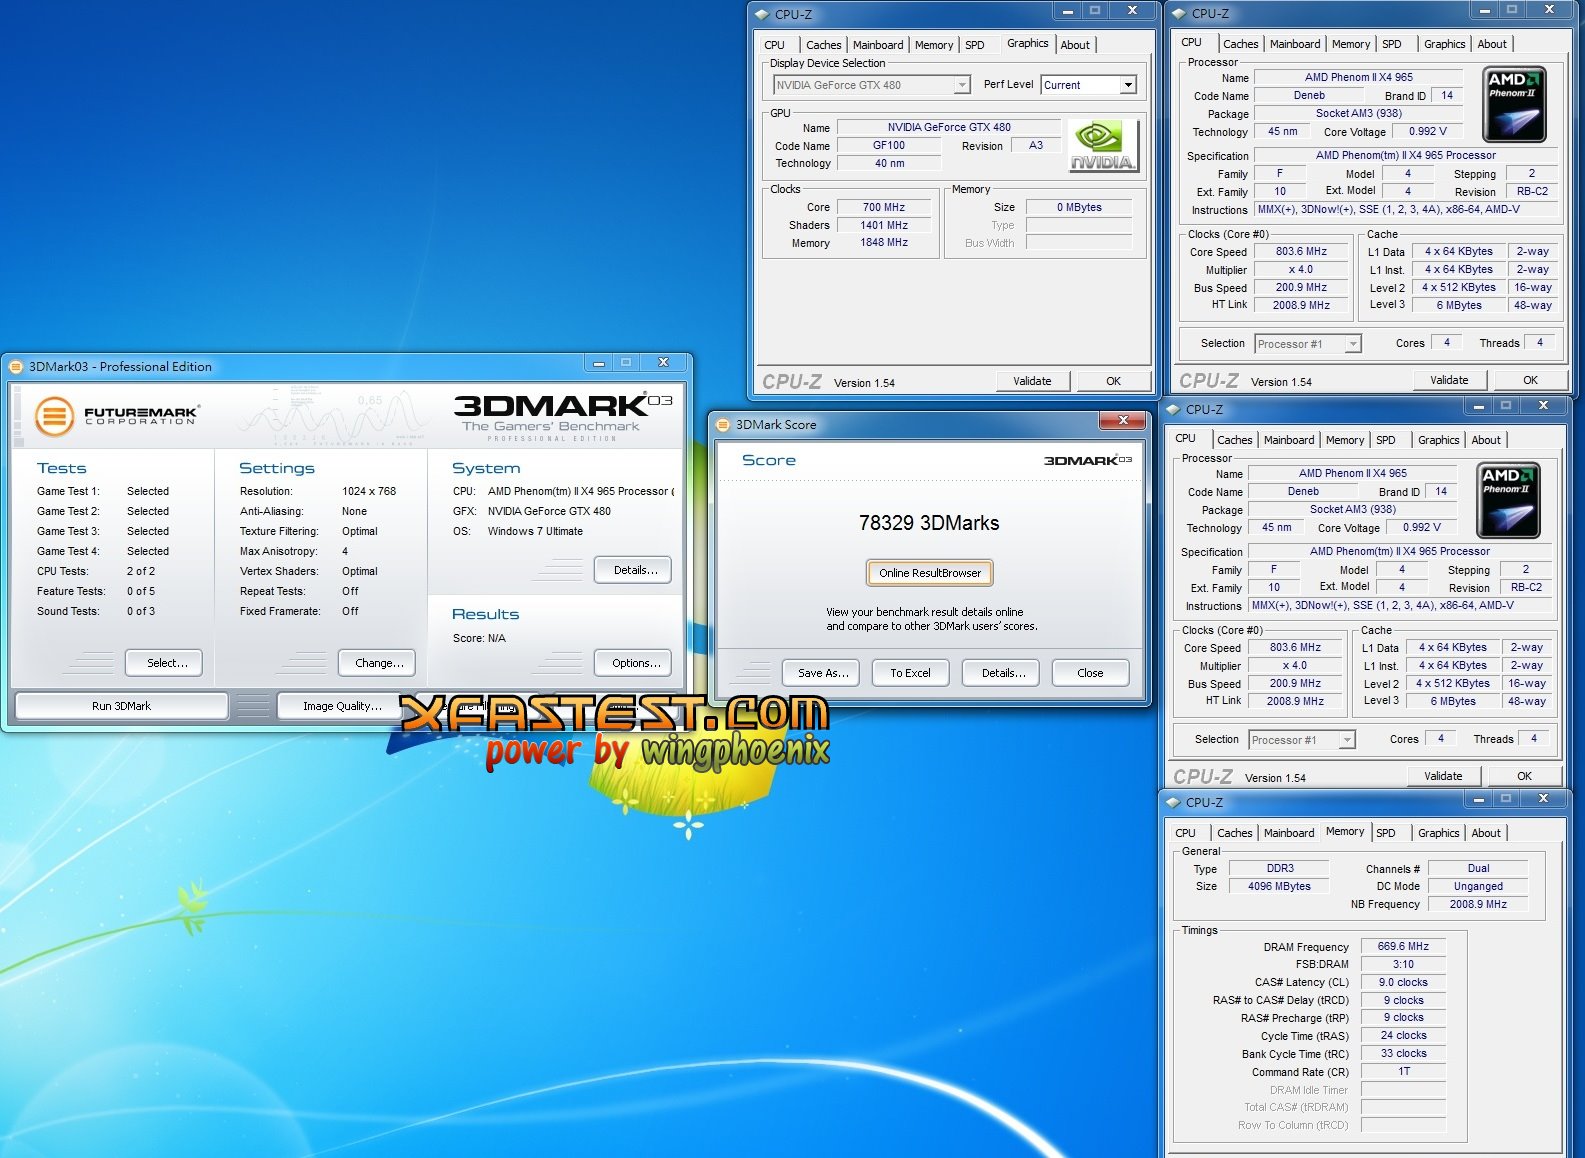Open the Display Device Selection dropdown
Image resolution: width=1585 pixels, height=1158 pixels.
coord(961,86)
